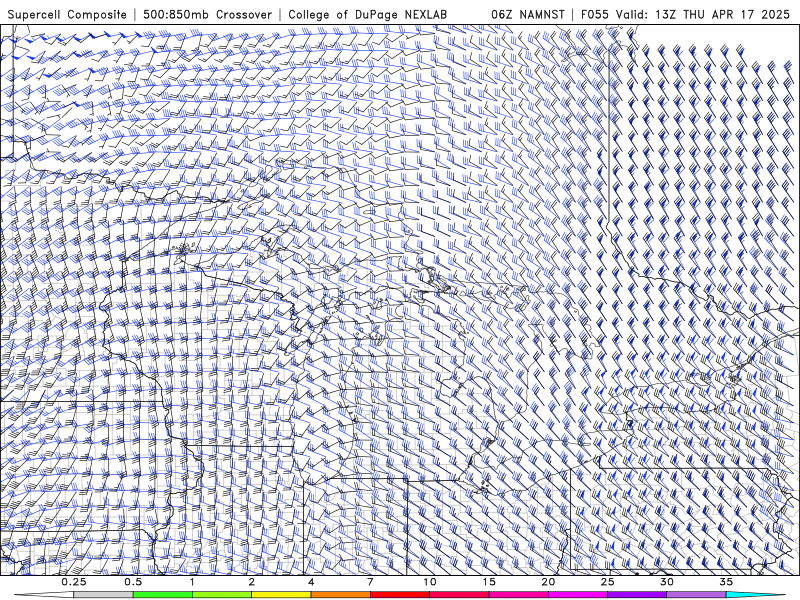Click the legend value label '10'
Screen dimensions: 800x600
click(430, 582)
